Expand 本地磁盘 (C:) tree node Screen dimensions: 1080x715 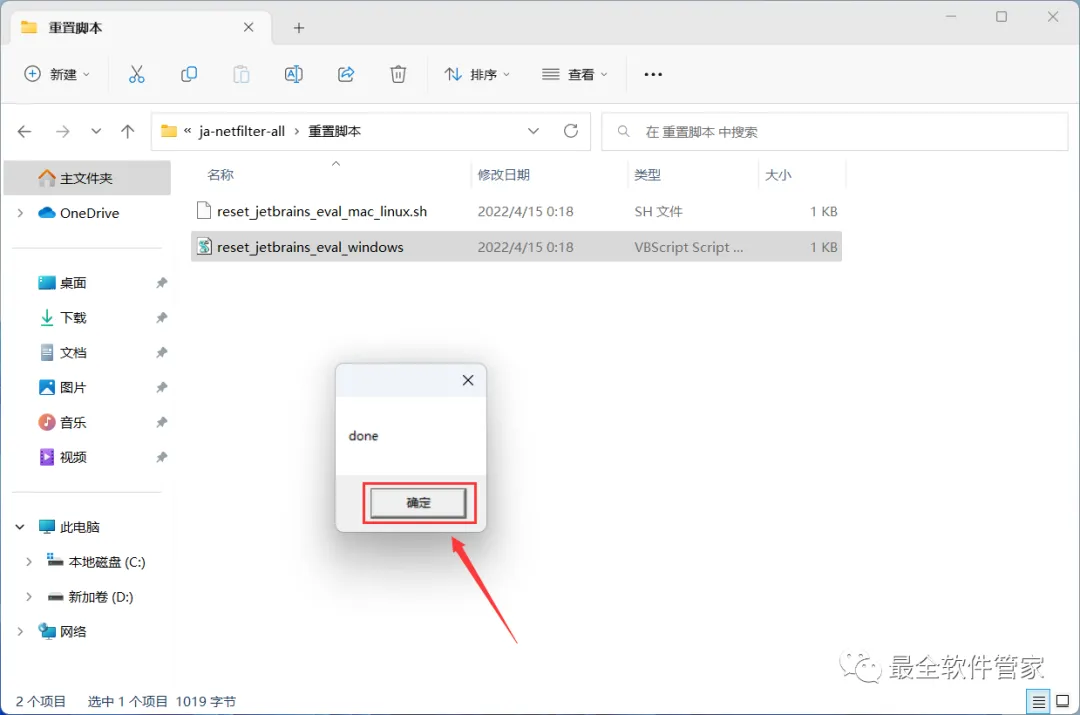pyautogui.click(x=28, y=562)
